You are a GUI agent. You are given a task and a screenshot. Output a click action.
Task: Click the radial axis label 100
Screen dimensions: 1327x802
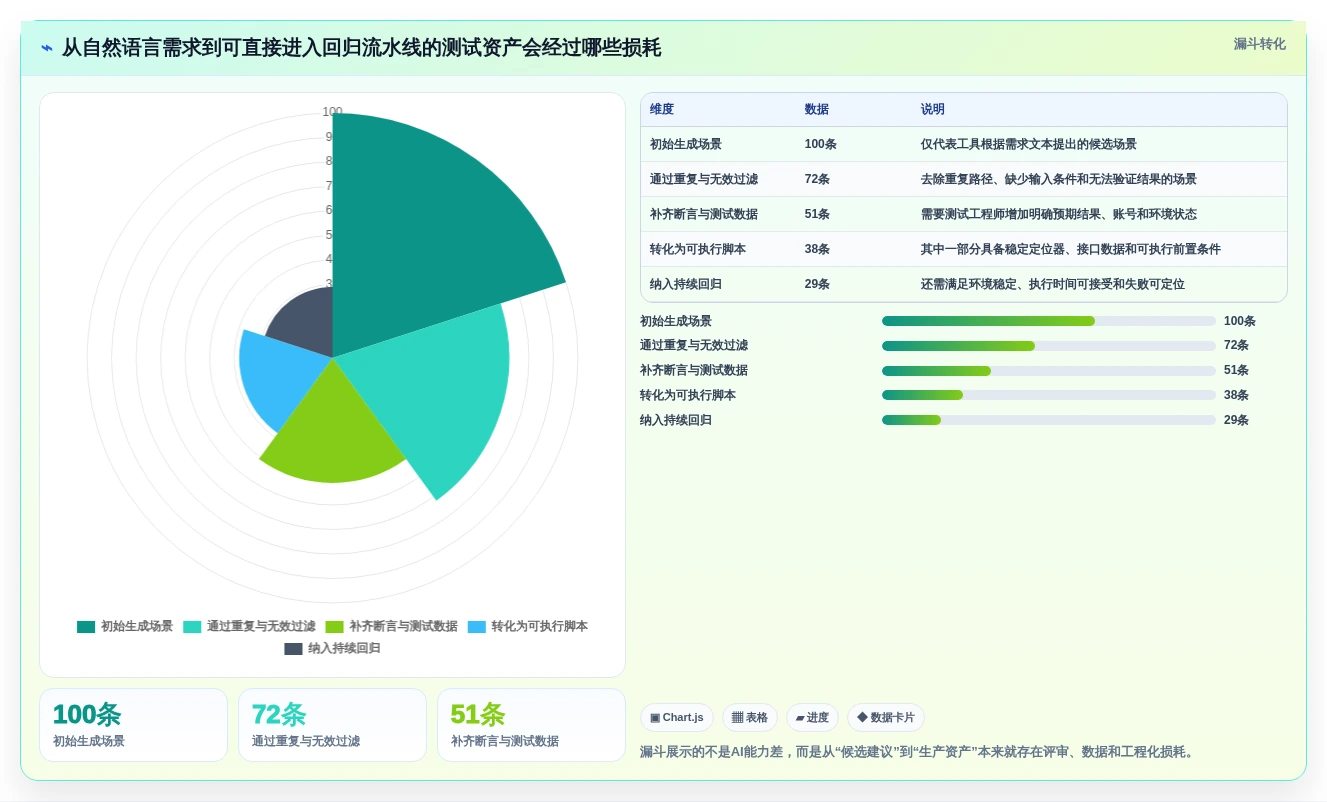pos(332,112)
